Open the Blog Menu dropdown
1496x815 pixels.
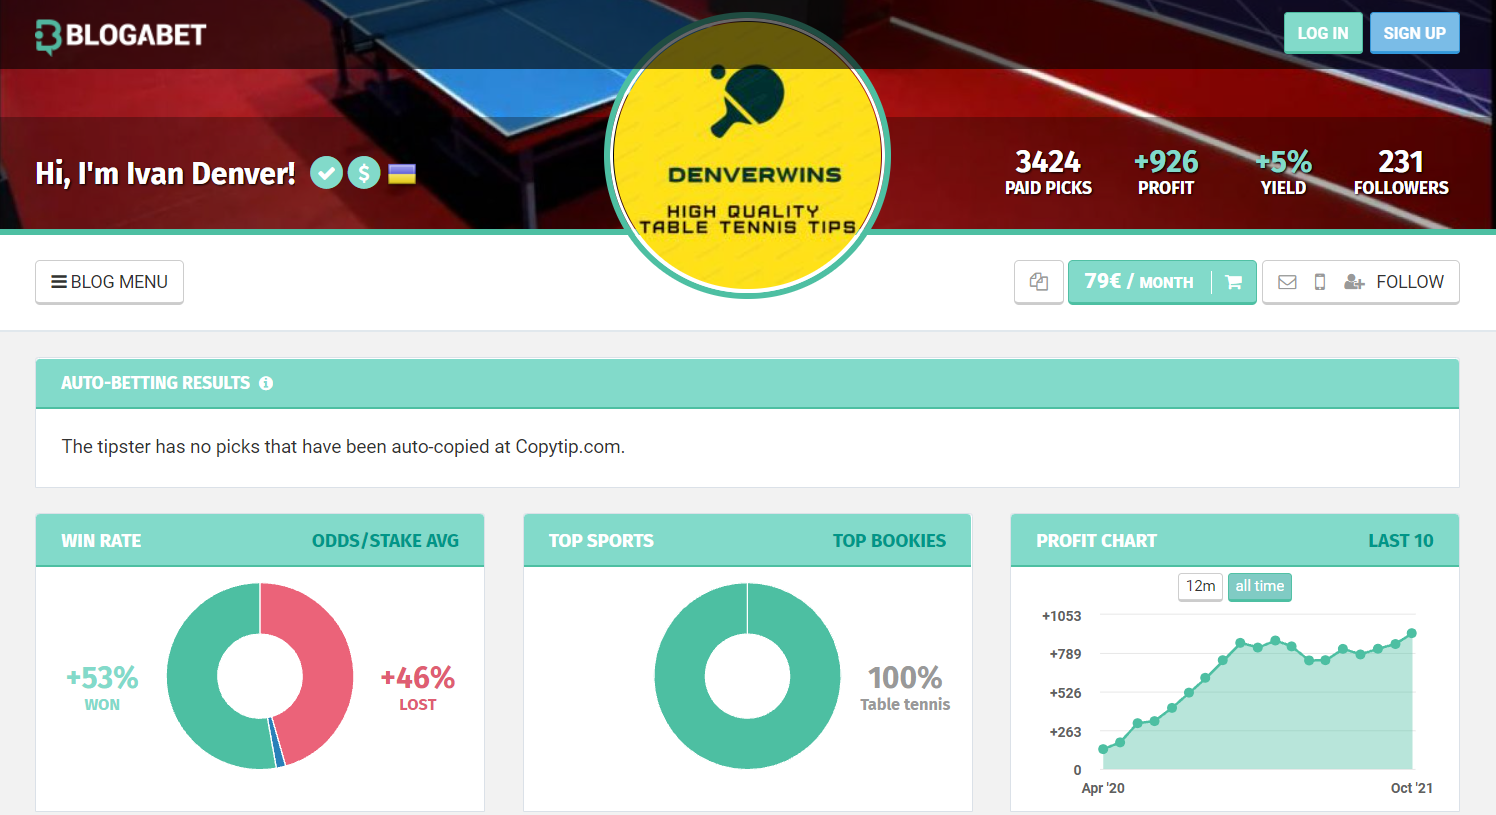coord(110,282)
